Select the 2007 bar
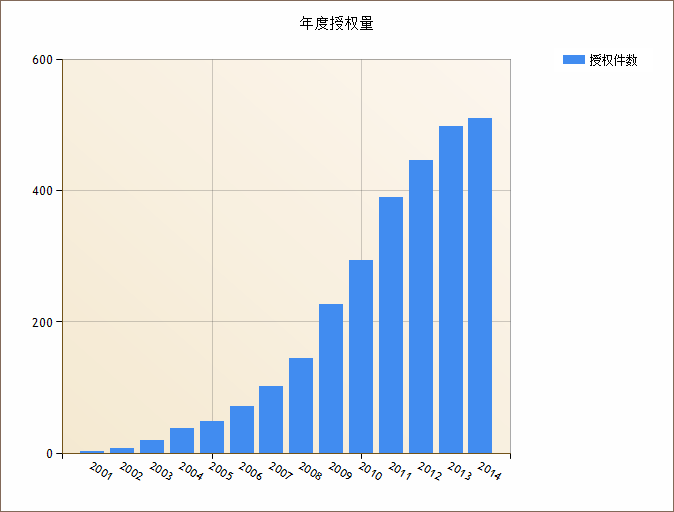Screen dimensions: 674x512 click(271, 420)
